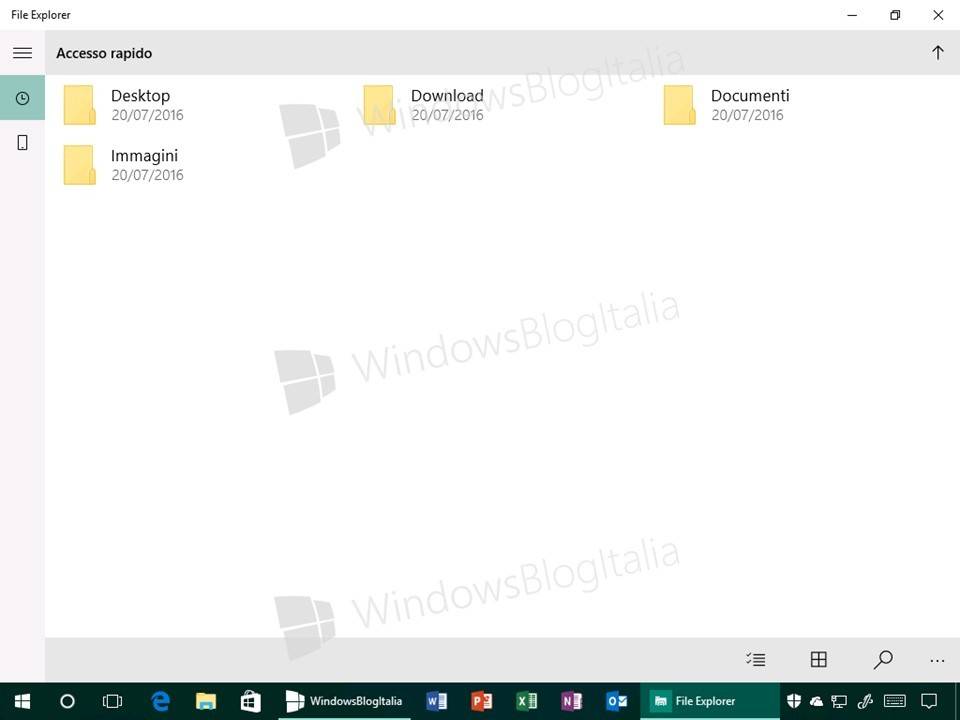The height and width of the screenshot is (720, 960).
Task: Launch PowerPoint from the taskbar
Action: (482, 701)
